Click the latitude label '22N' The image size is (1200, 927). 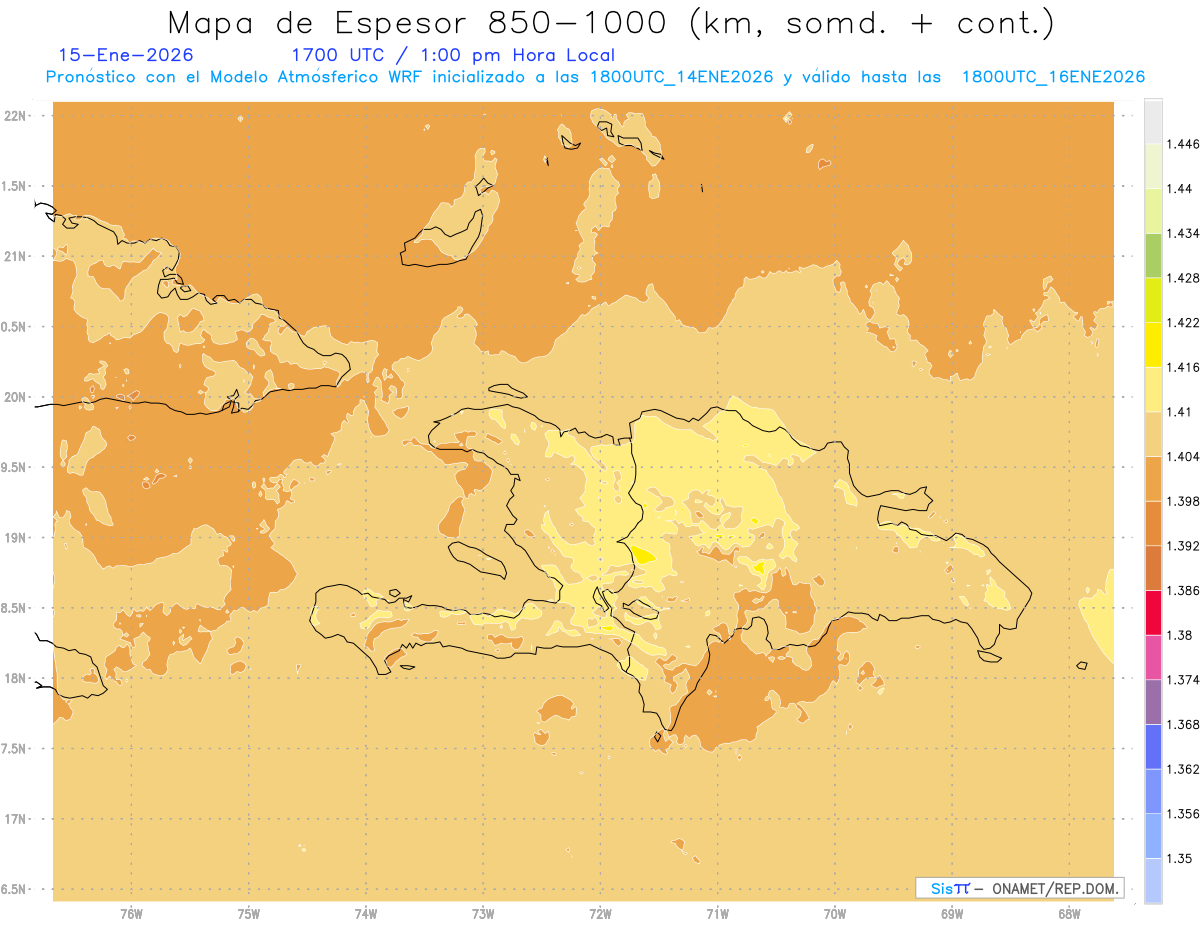15,116
